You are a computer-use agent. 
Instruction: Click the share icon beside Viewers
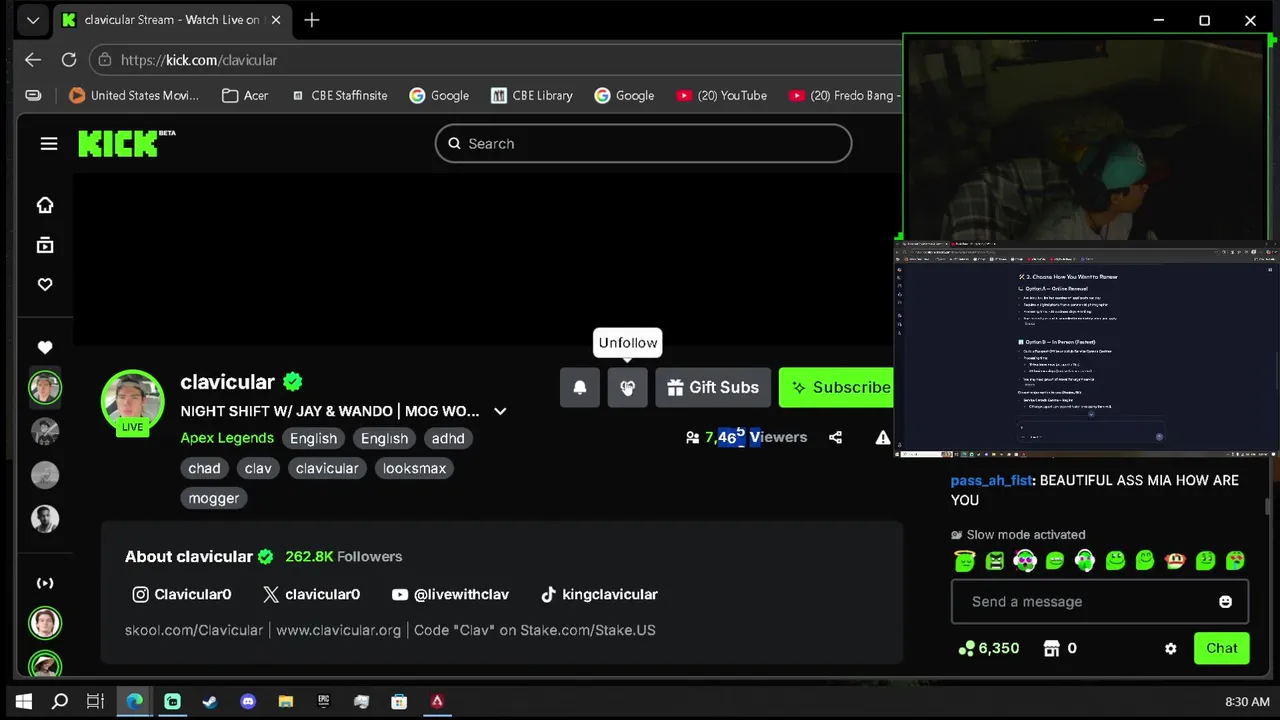[835, 437]
